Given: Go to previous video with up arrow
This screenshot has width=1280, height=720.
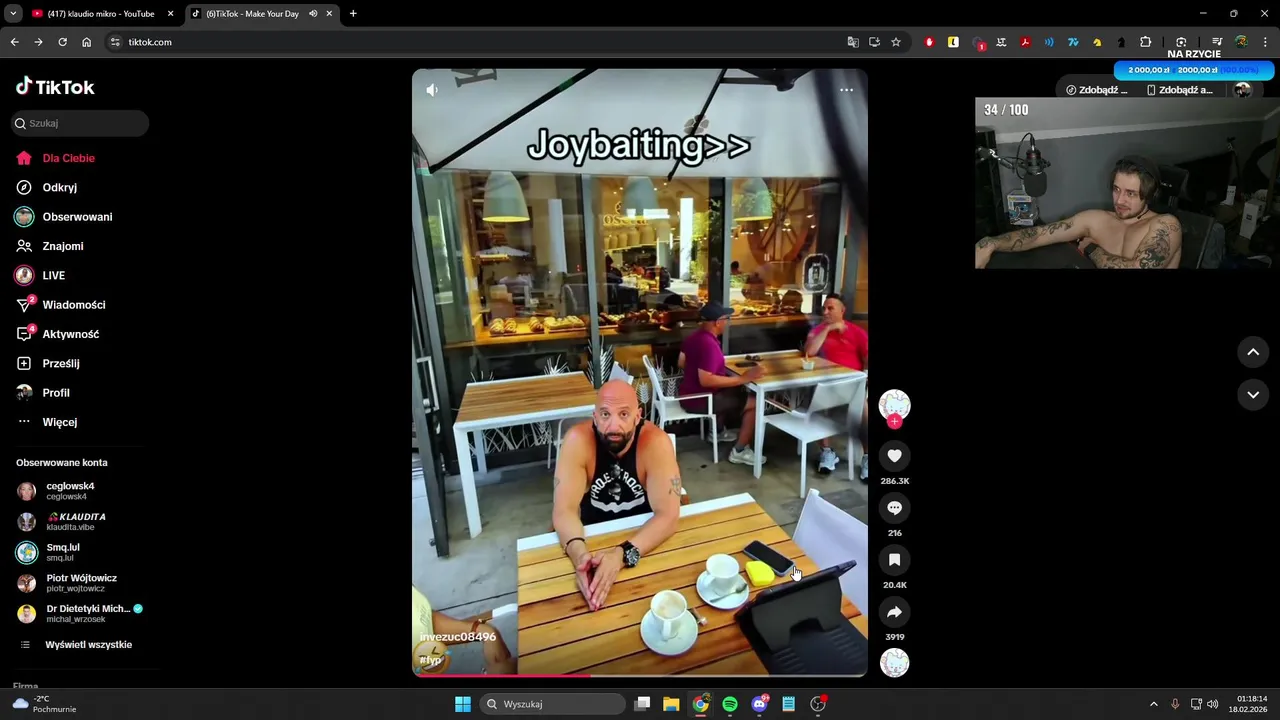Looking at the screenshot, I should point(1253,352).
